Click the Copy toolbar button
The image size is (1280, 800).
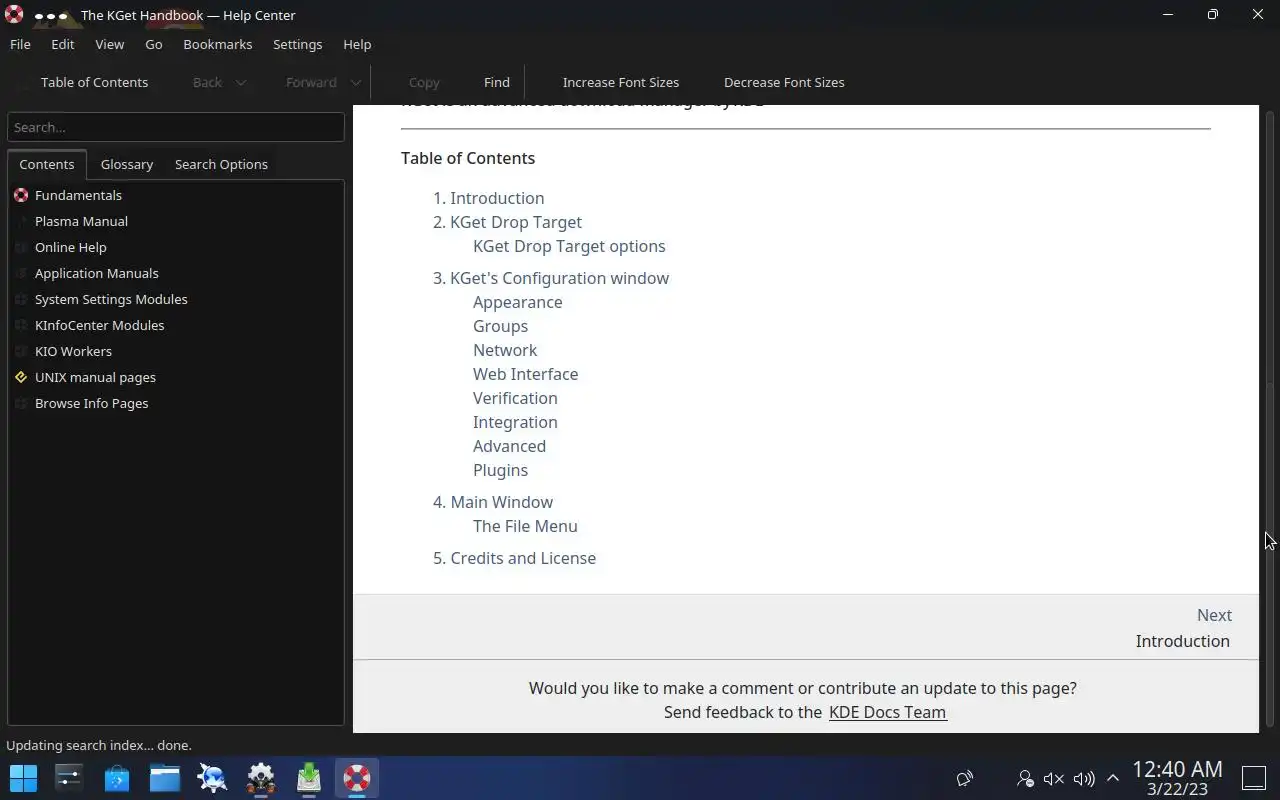click(x=424, y=82)
